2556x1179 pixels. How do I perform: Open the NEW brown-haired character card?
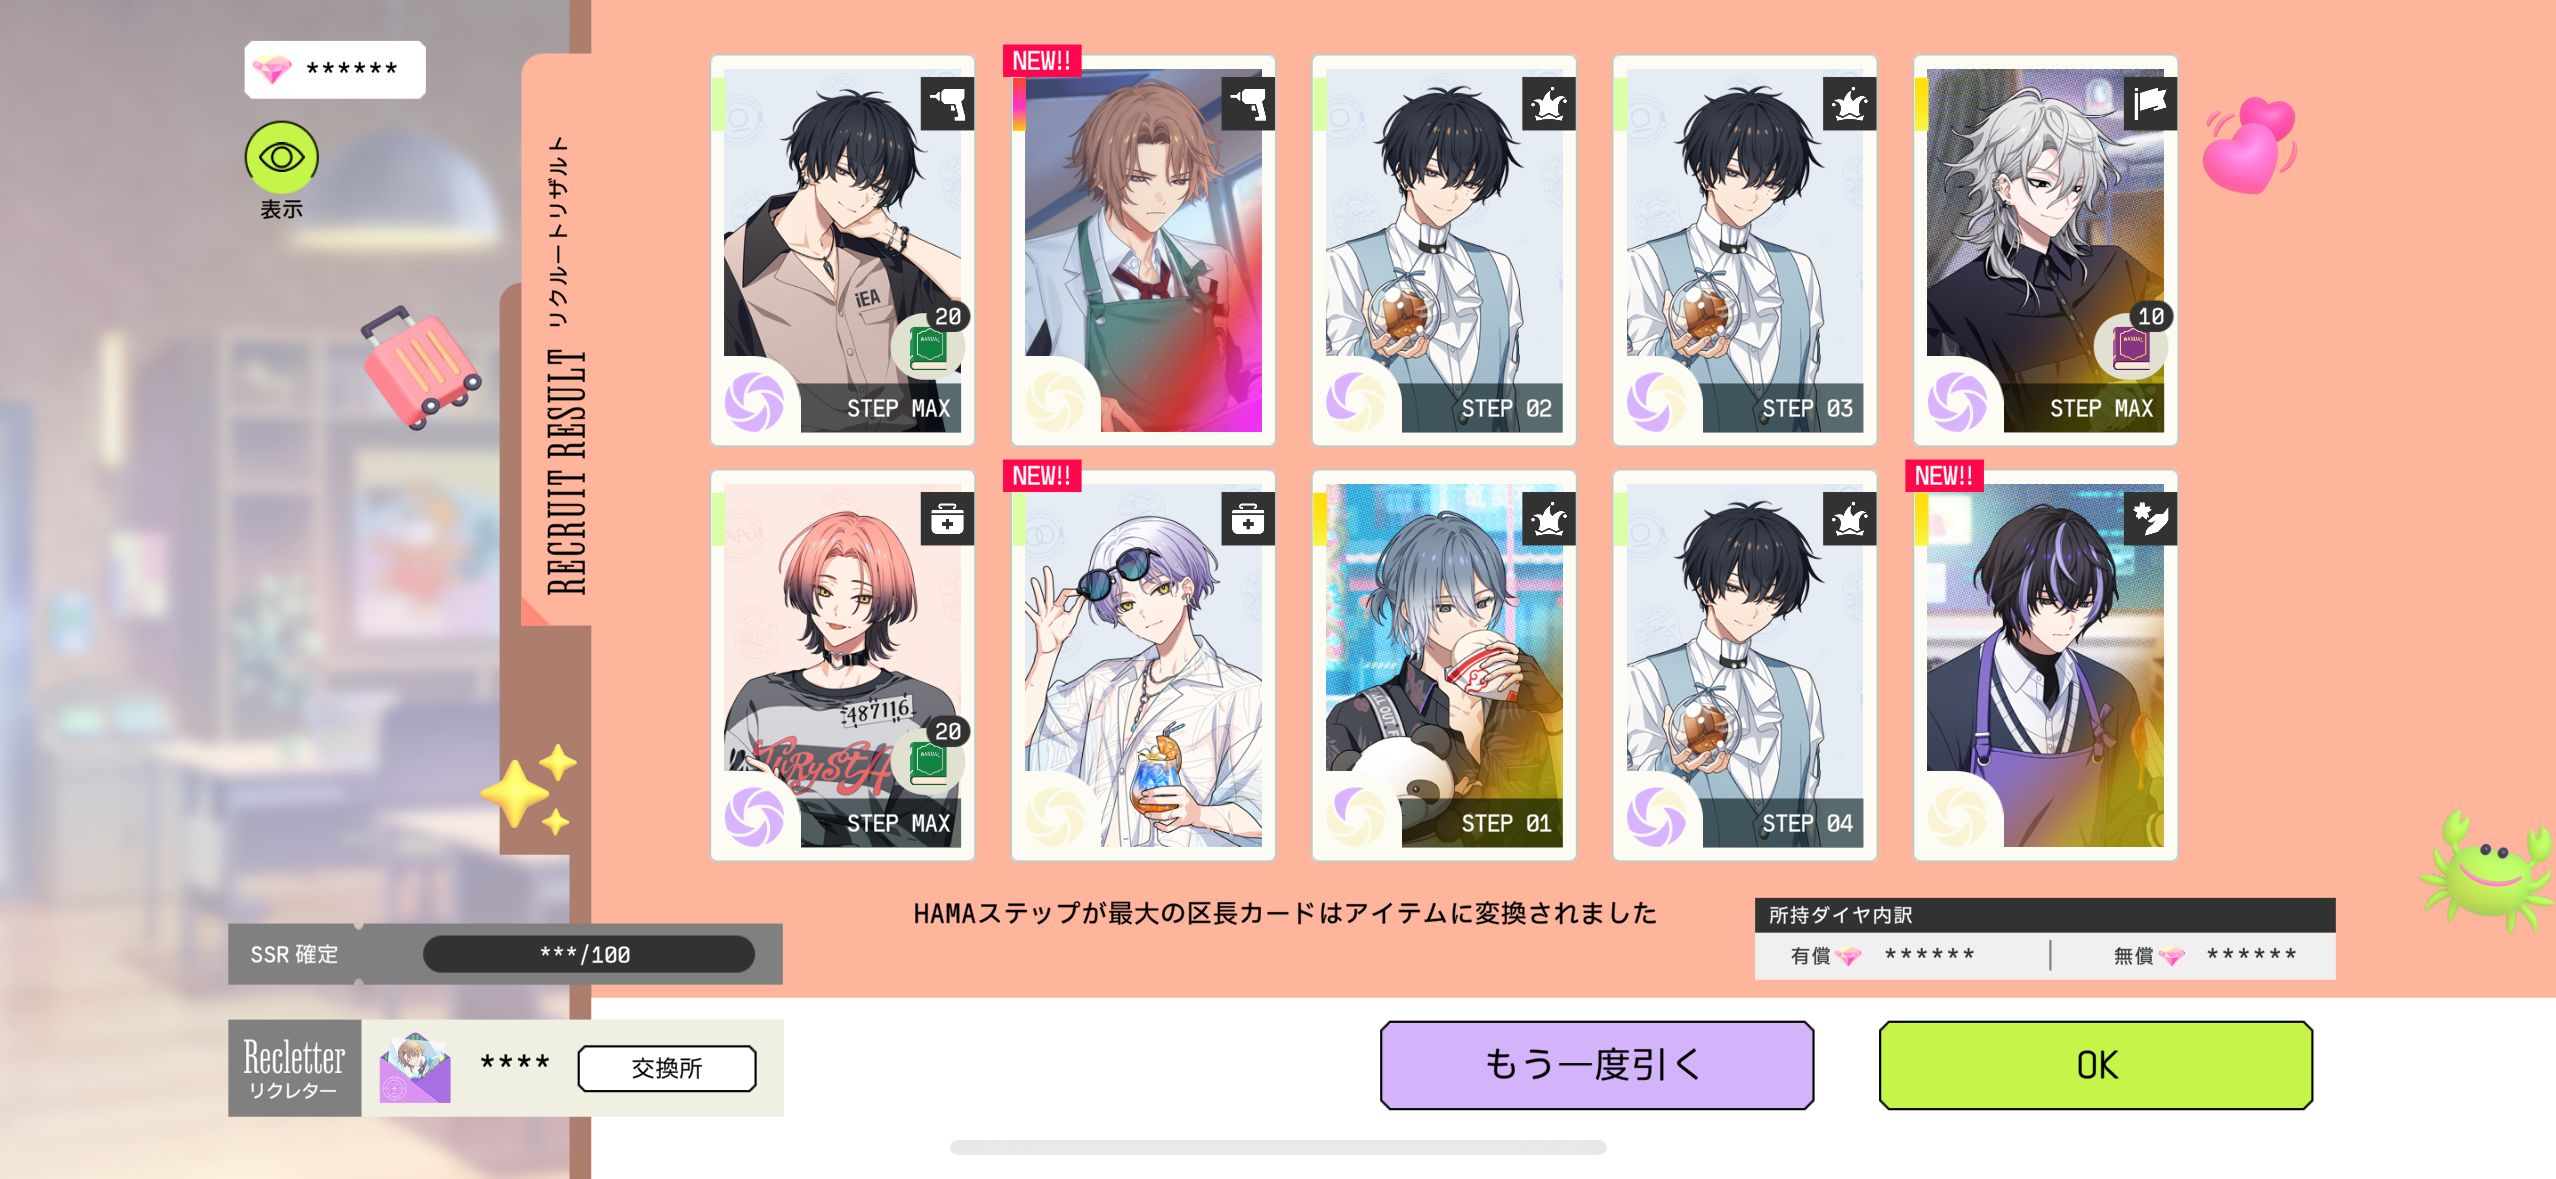1143,250
